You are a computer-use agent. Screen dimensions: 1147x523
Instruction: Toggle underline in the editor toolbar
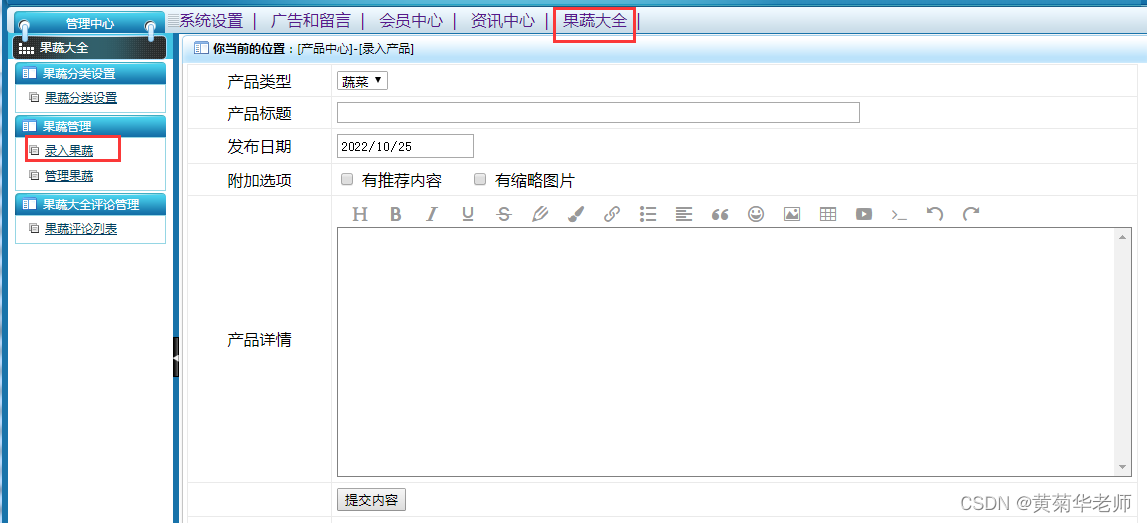(468, 214)
